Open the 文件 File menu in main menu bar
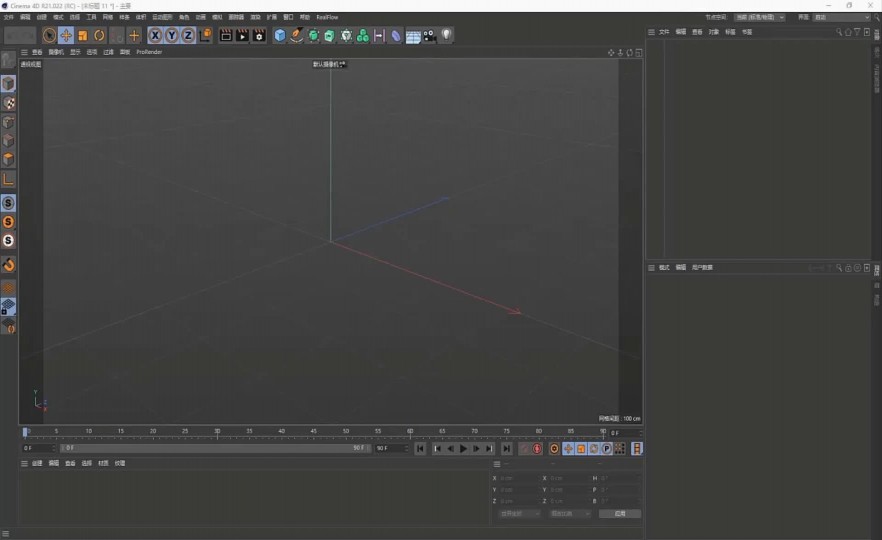Screen dimensions: 882x540 [x=8, y=17]
